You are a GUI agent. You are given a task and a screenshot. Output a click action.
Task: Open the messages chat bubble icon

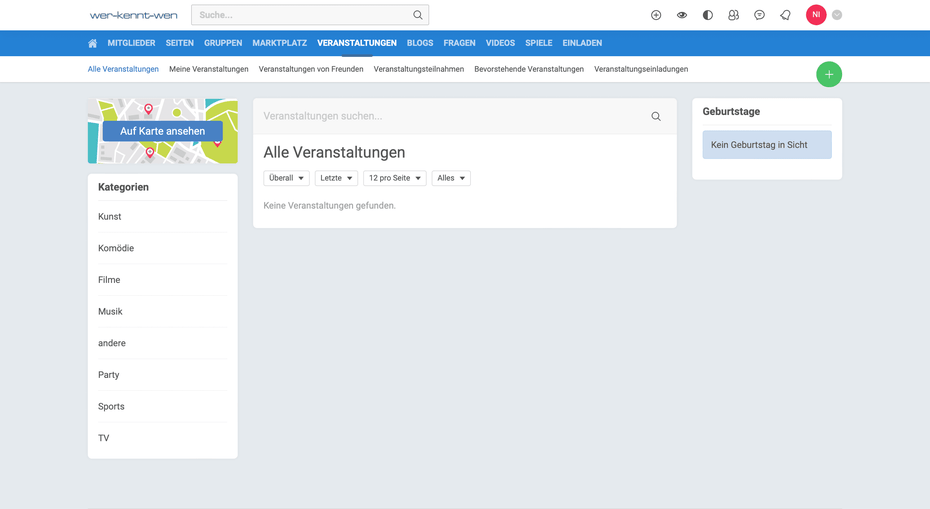(x=759, y=15)
